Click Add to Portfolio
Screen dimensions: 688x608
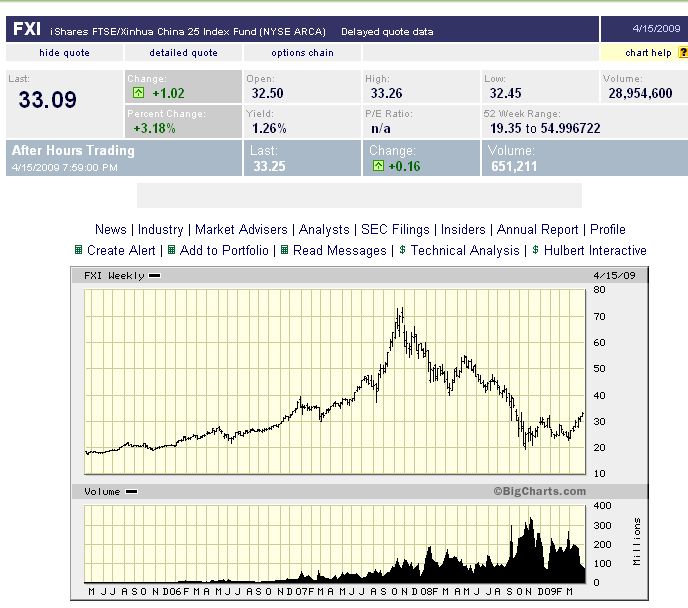[x=224, y=250]
